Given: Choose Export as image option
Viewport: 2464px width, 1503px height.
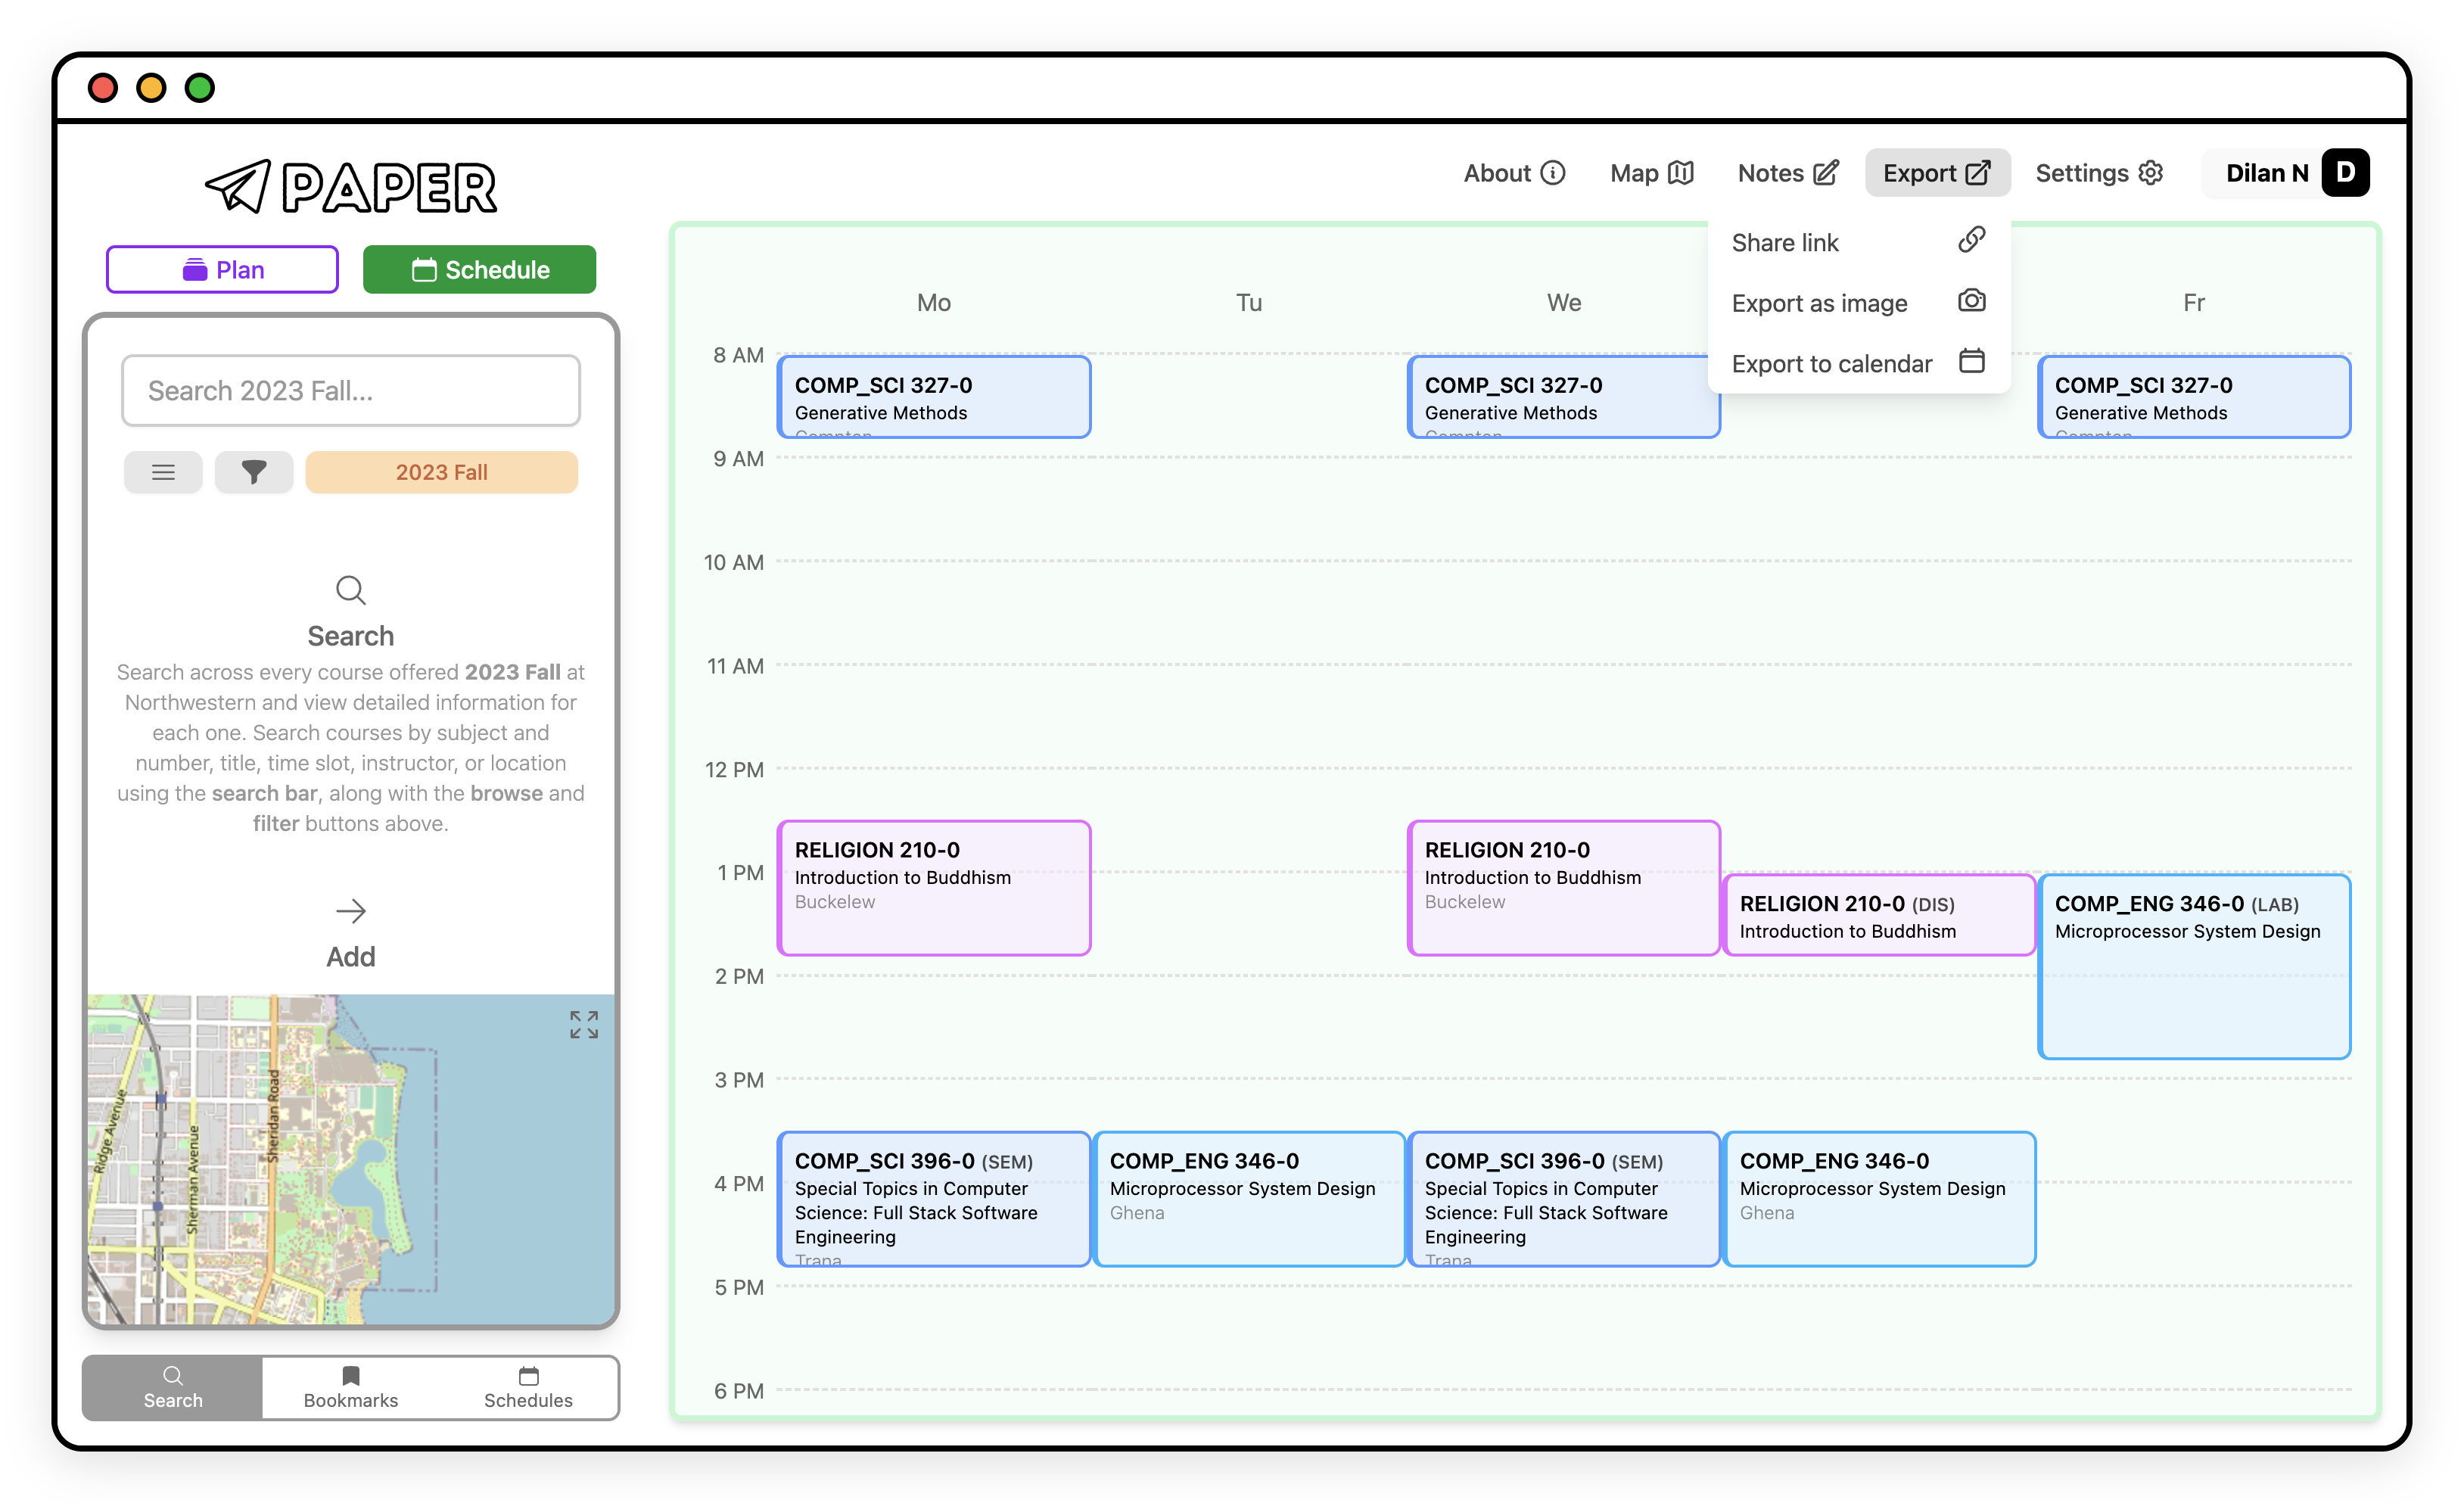Looking at the screenshot, I should [1859, 302].
